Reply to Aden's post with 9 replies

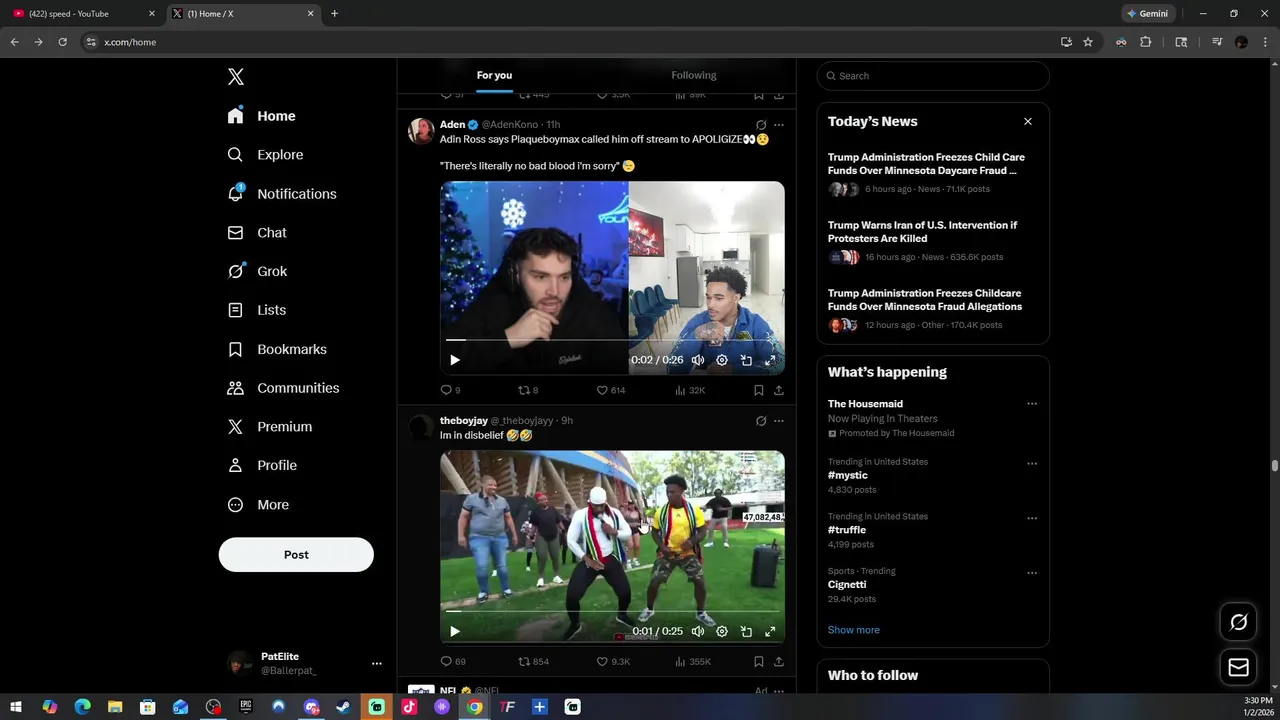(x=450, y=390)
